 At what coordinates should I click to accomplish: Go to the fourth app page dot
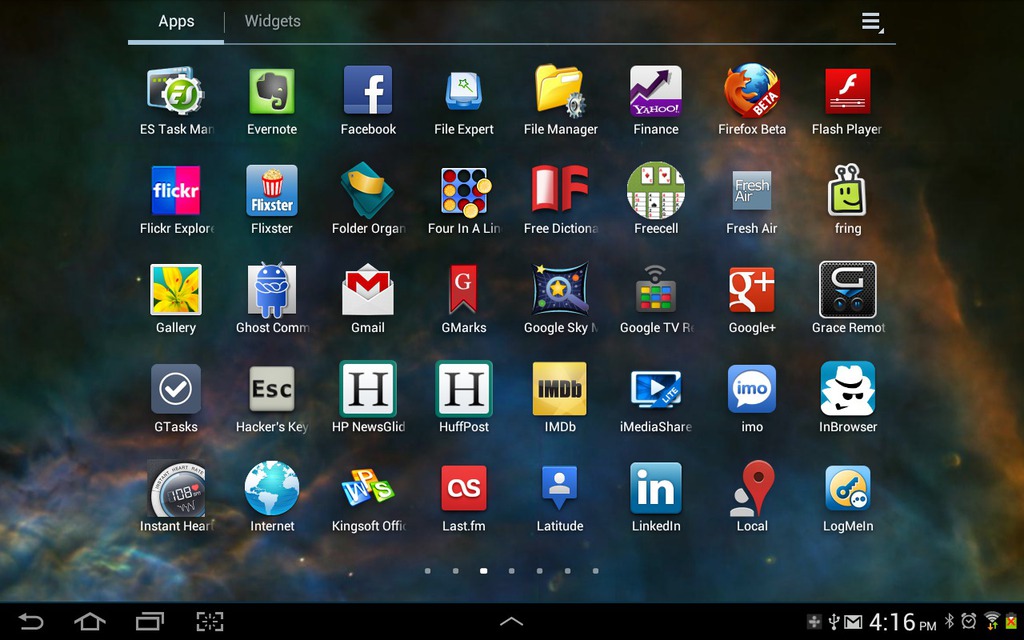(511, 571)
